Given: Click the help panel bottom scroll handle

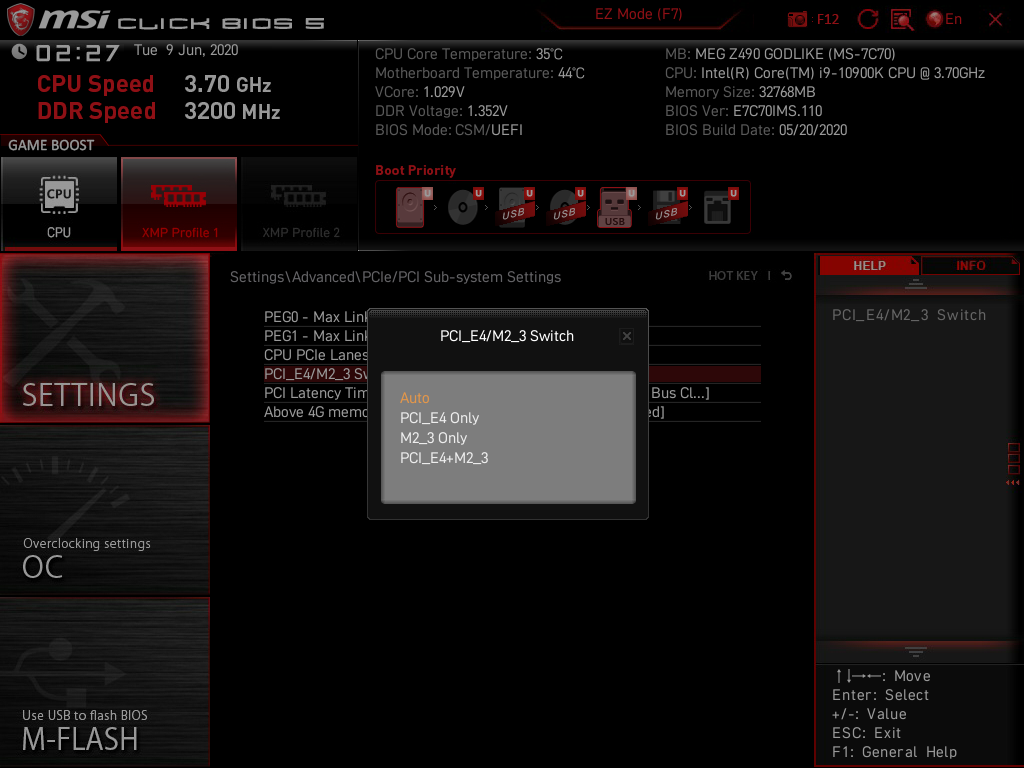Looking at the screenshot, I should [x=916, y=651].
